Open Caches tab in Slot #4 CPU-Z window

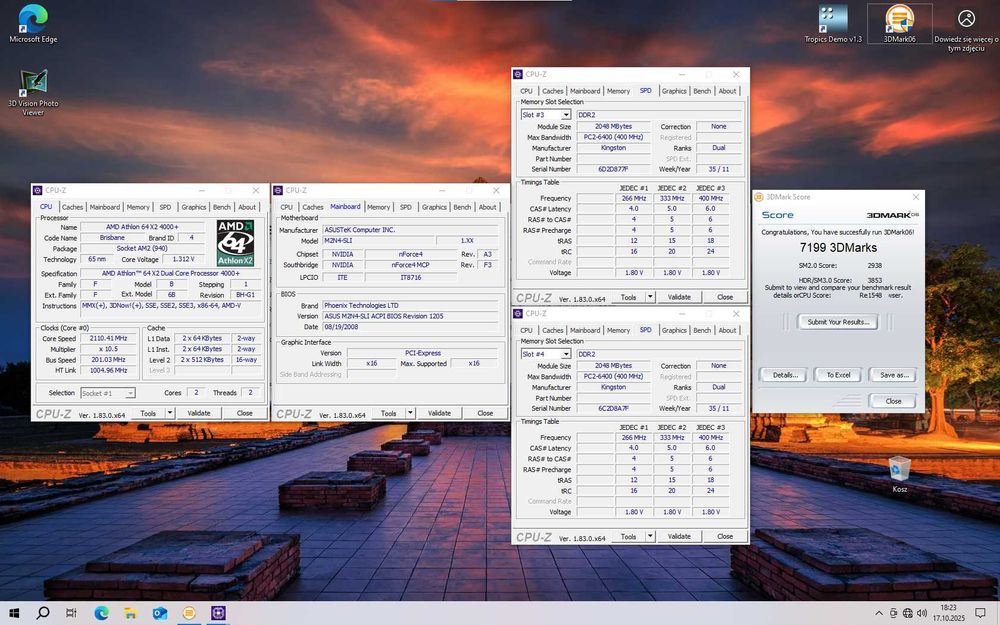click(x=552, y=330)
